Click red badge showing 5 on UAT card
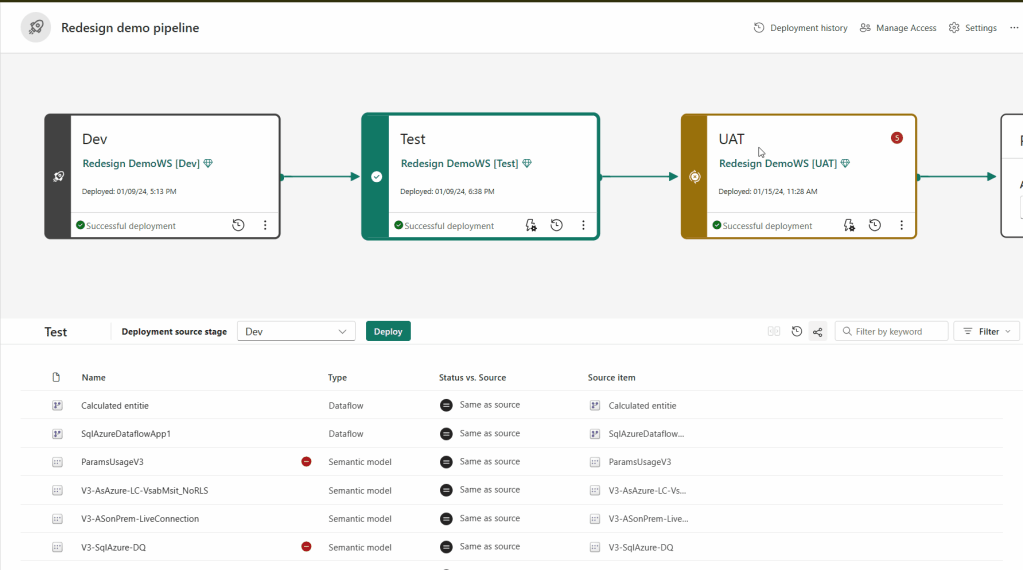 tap(896, 138)
